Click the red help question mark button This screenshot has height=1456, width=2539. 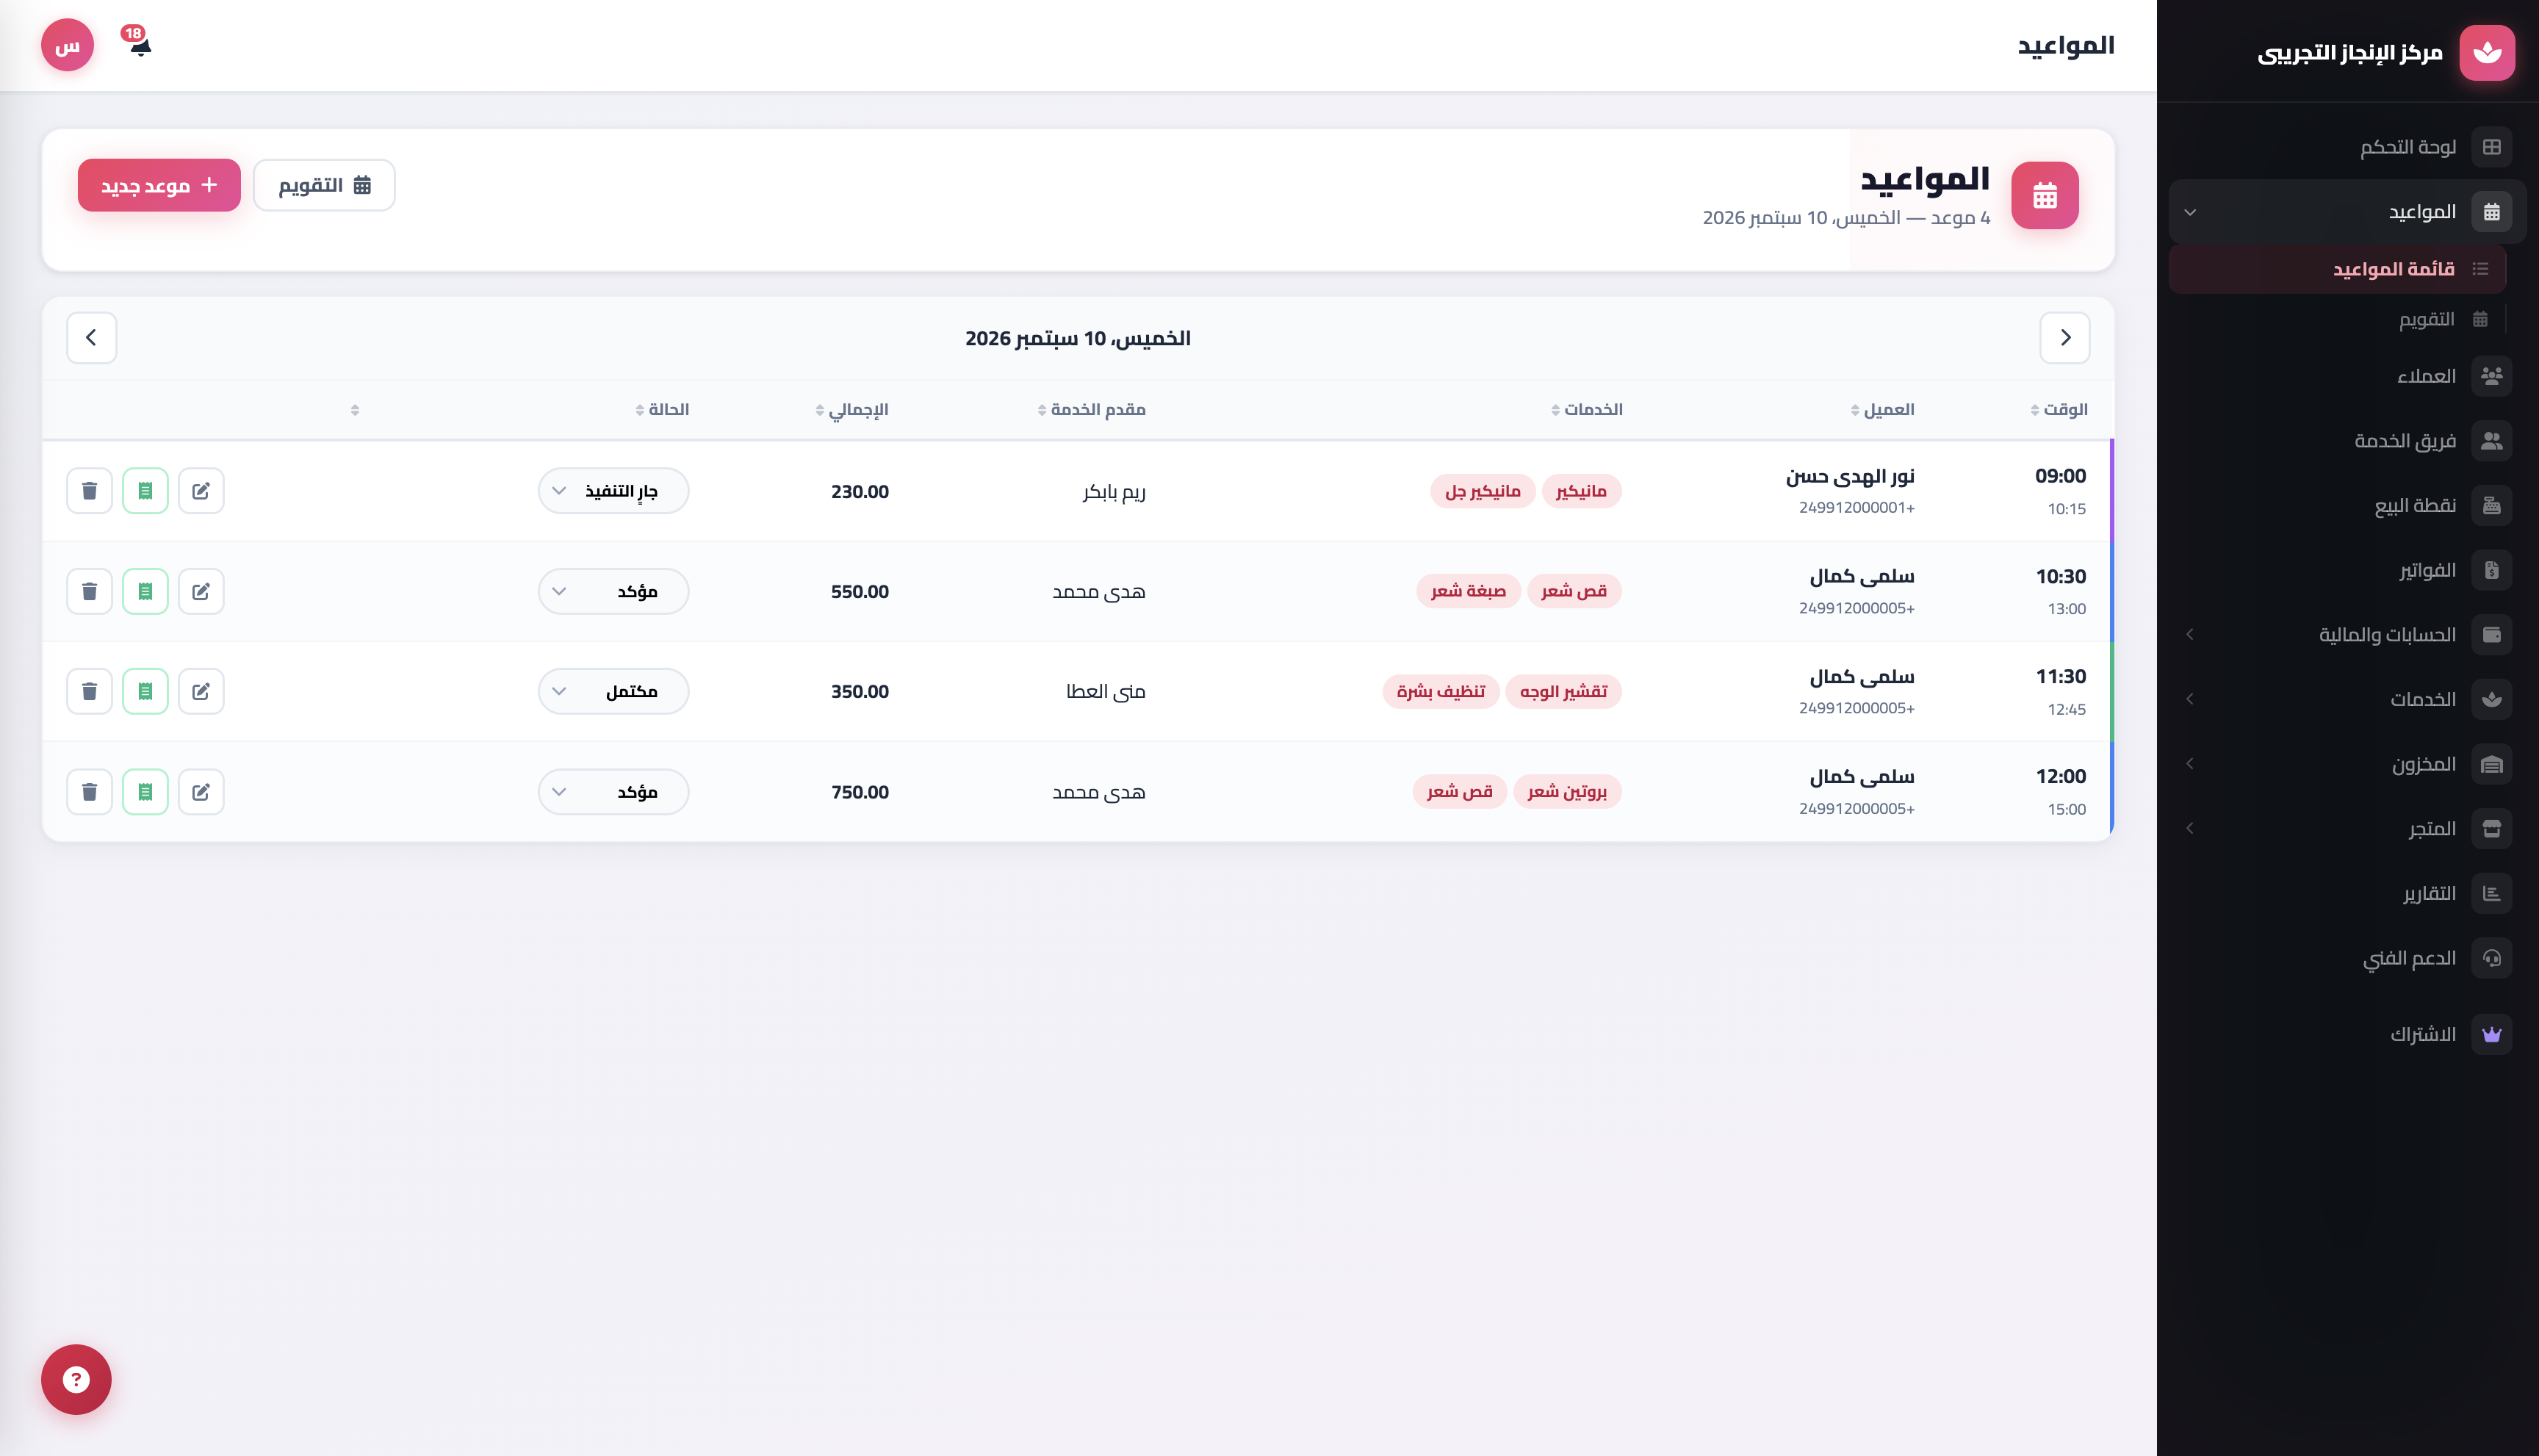[76, 1379]
